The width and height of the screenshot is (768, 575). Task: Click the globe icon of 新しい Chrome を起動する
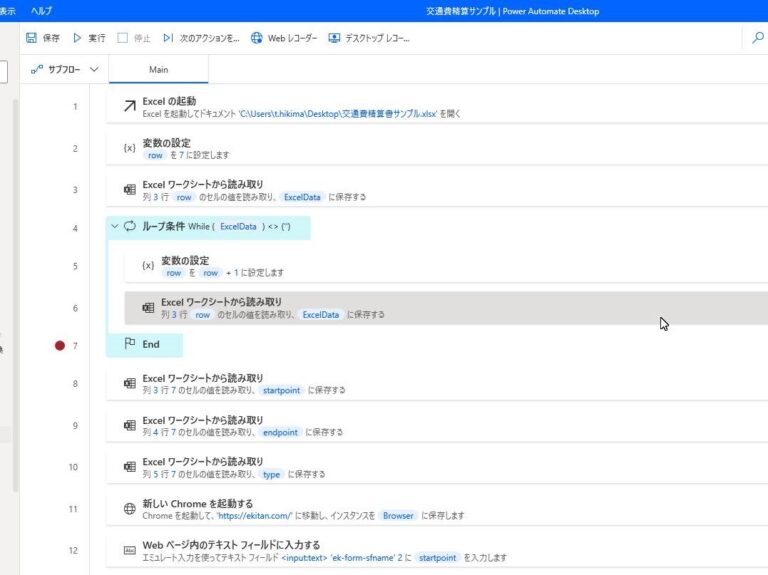(129, 508)
